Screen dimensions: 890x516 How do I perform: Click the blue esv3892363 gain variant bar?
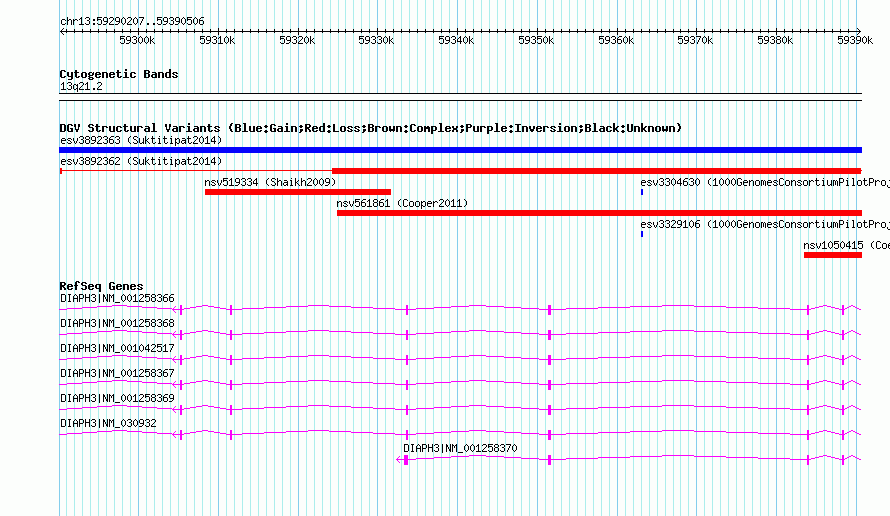tap(460, 150)
